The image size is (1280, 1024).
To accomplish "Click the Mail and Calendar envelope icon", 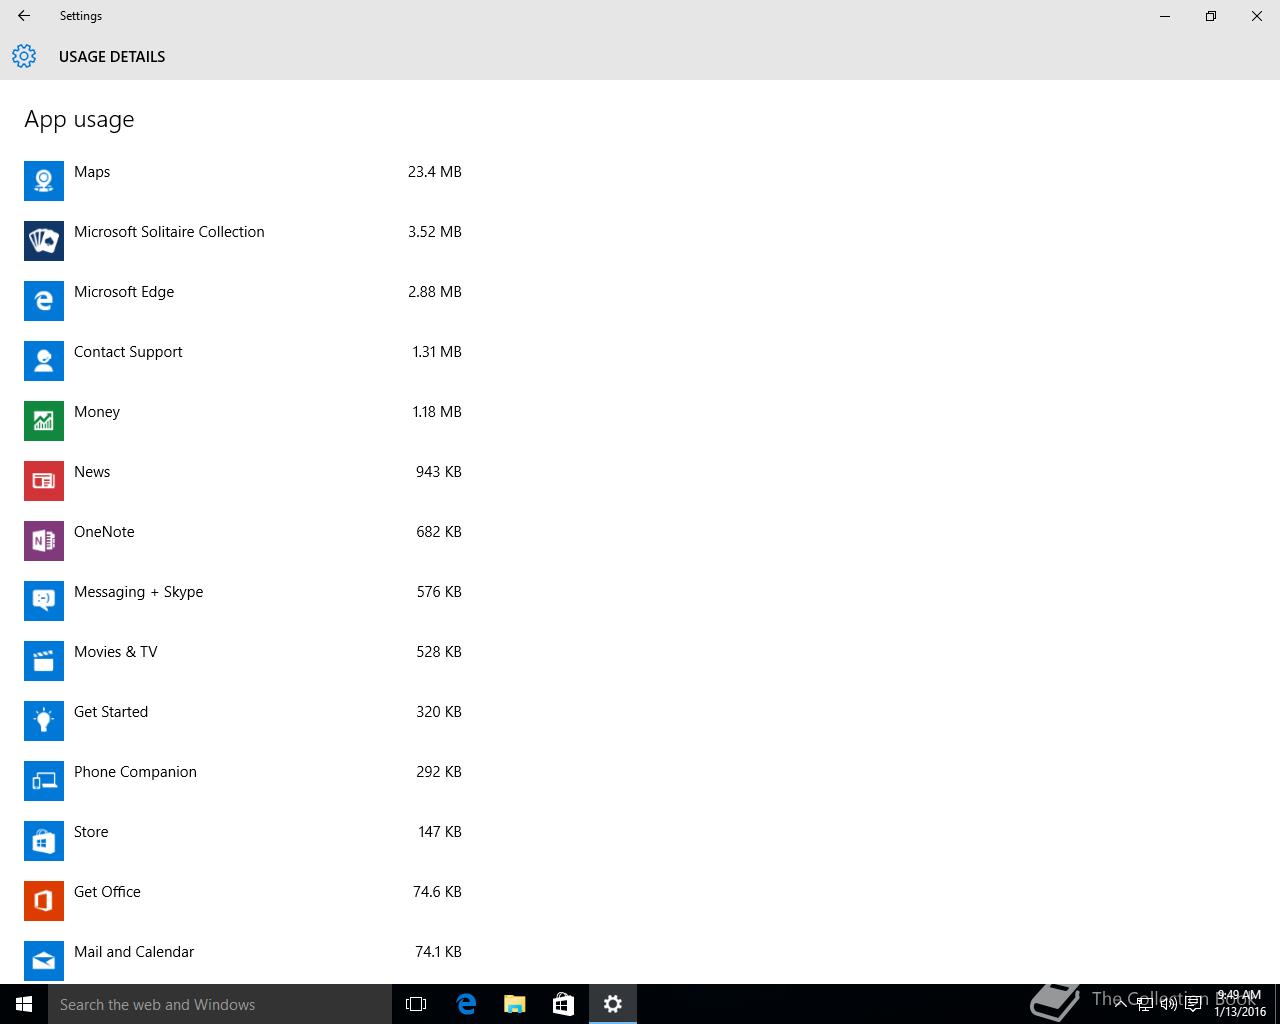I will [x=44, y=961].
